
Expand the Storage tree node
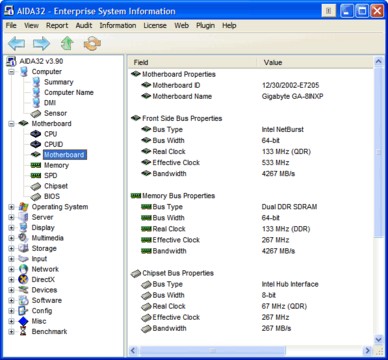click(x=11, y=248)
